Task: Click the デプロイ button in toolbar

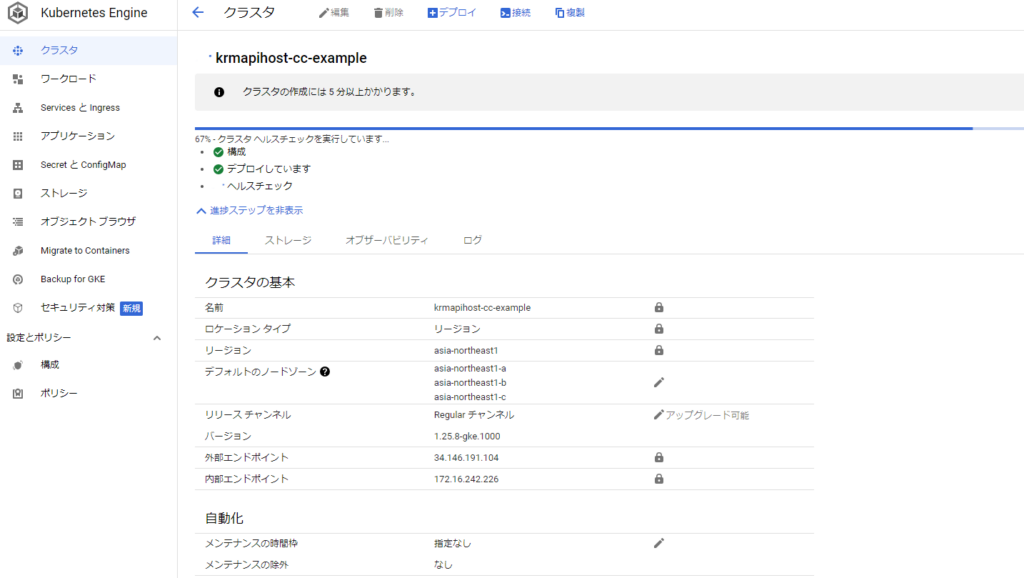Action: (x=452, y=13)
